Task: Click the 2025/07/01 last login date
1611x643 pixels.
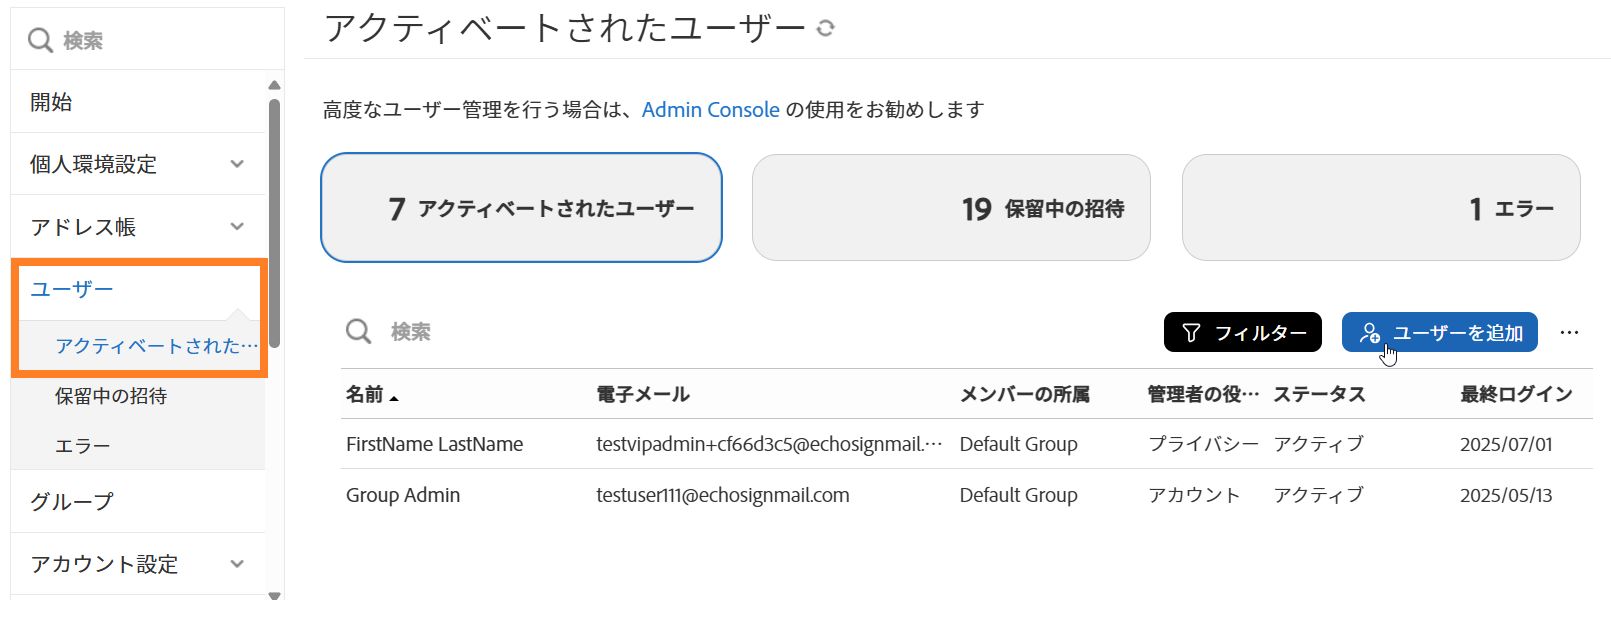Action: point(1506,444)
